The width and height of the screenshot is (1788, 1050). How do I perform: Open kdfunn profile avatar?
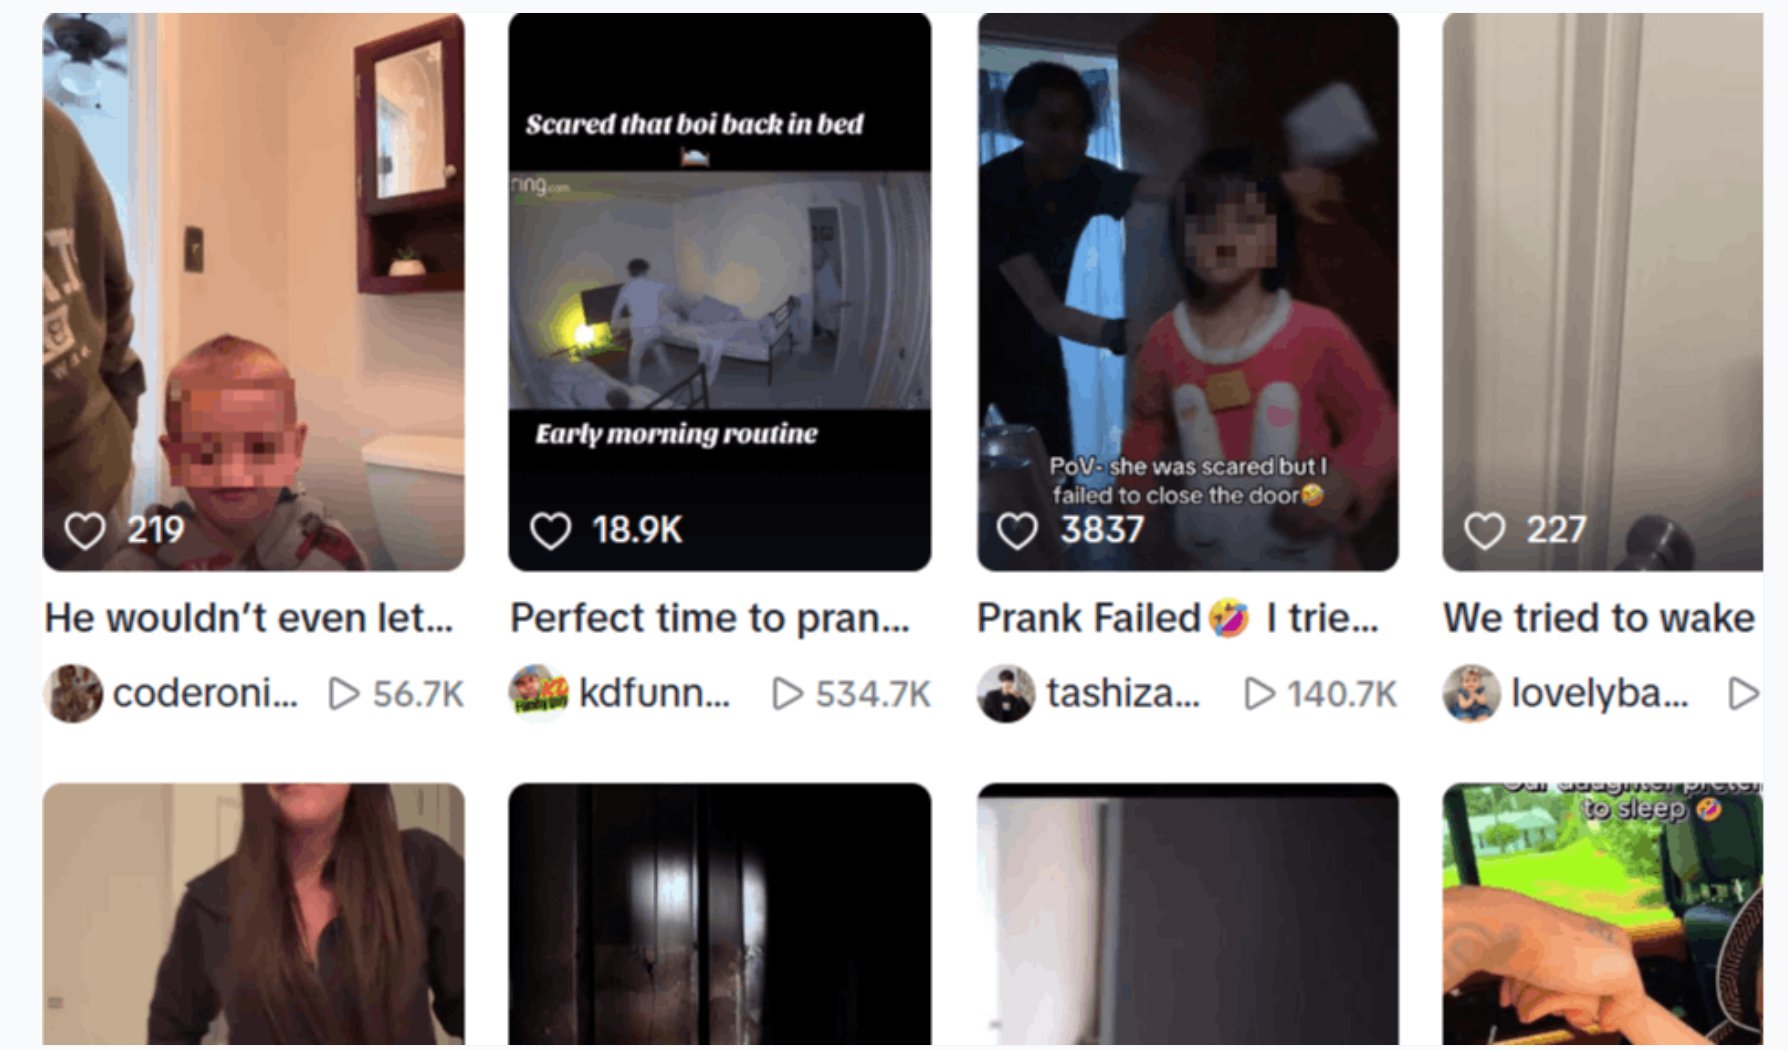point(539,693)
